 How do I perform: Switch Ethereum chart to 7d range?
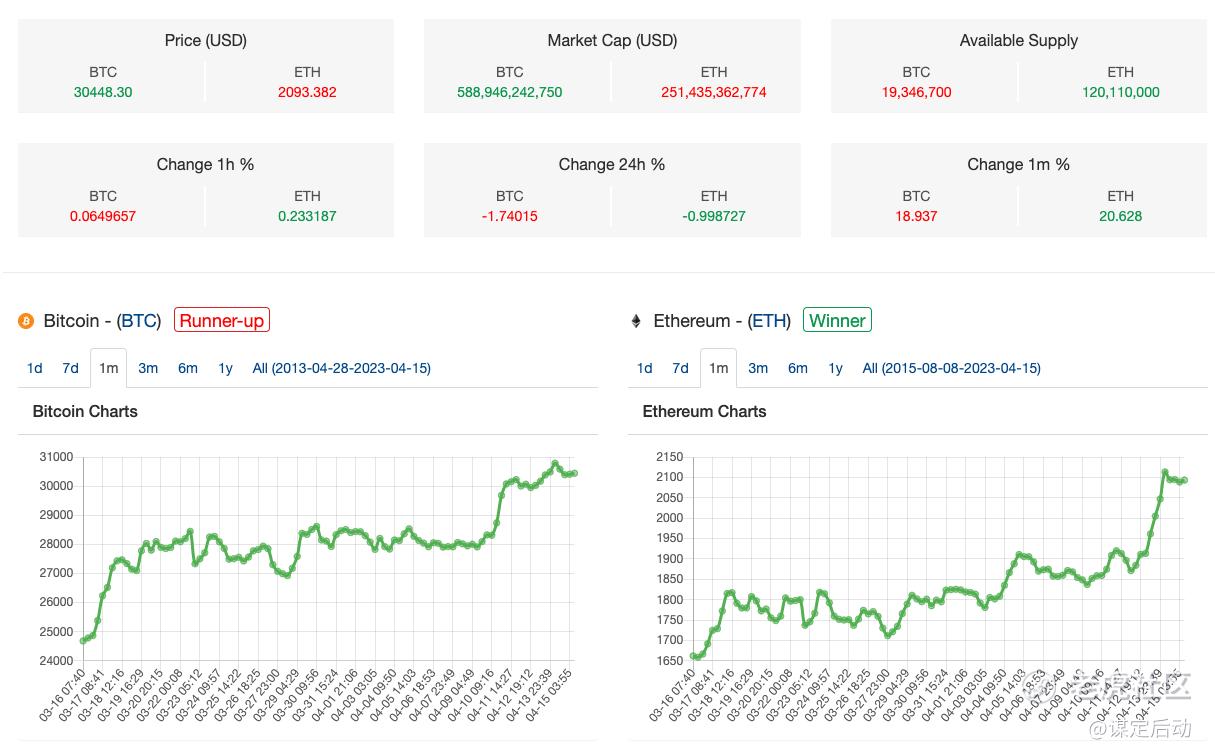point(680,368)
